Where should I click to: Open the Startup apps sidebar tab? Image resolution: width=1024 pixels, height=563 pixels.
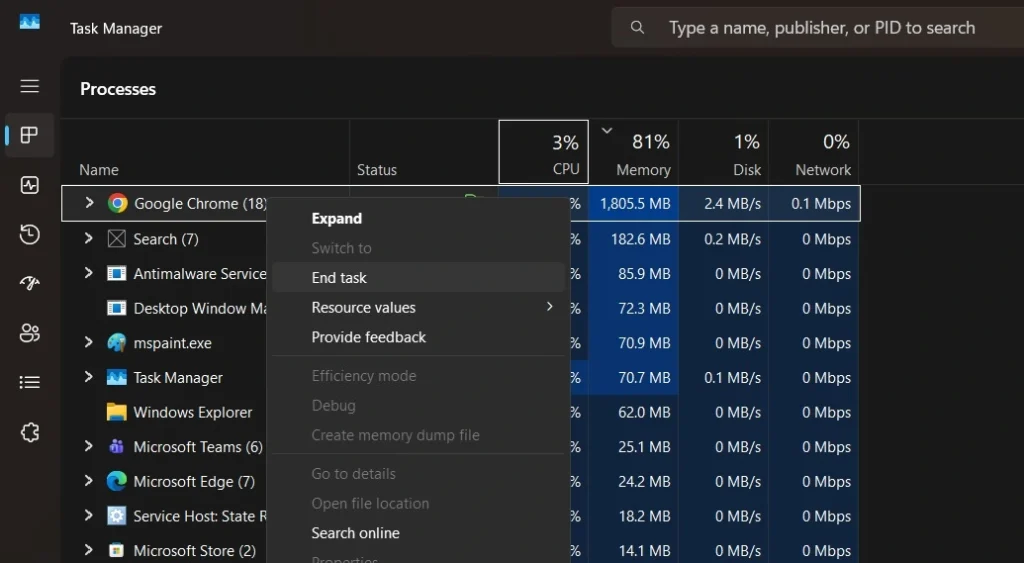click(29, 283)
